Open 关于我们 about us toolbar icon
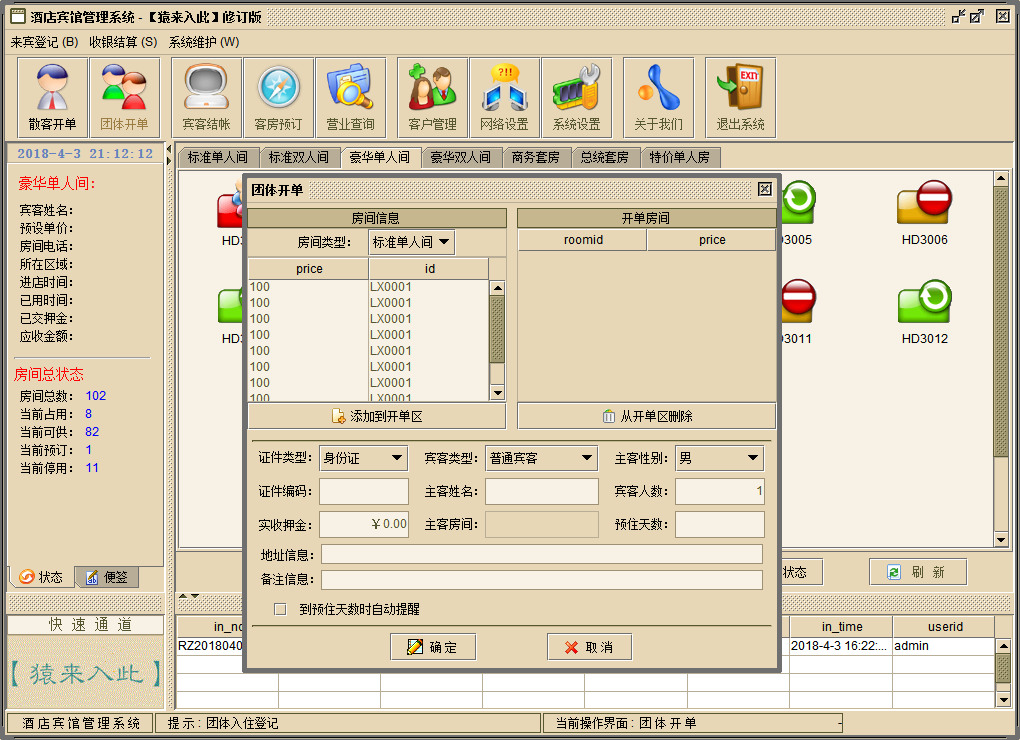 point(659,98)
